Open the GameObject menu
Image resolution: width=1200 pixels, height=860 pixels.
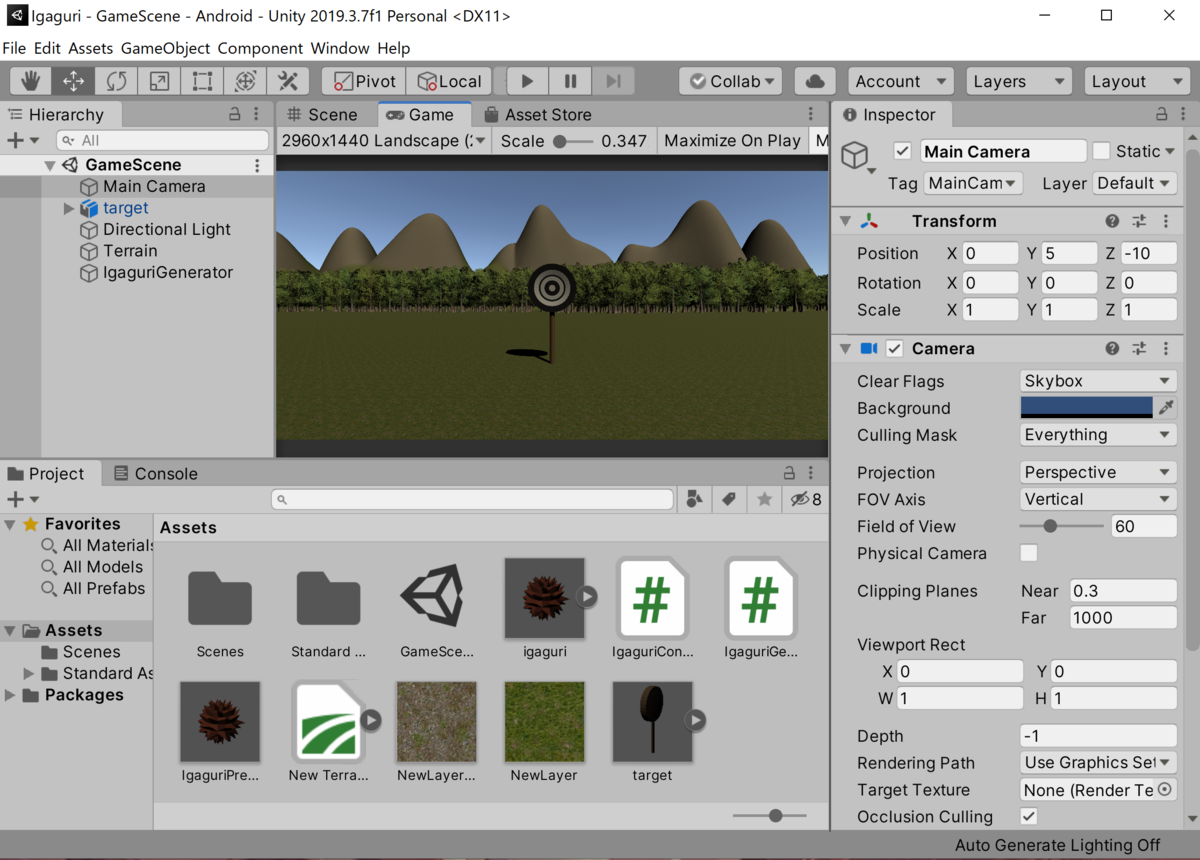pos(165,48)
